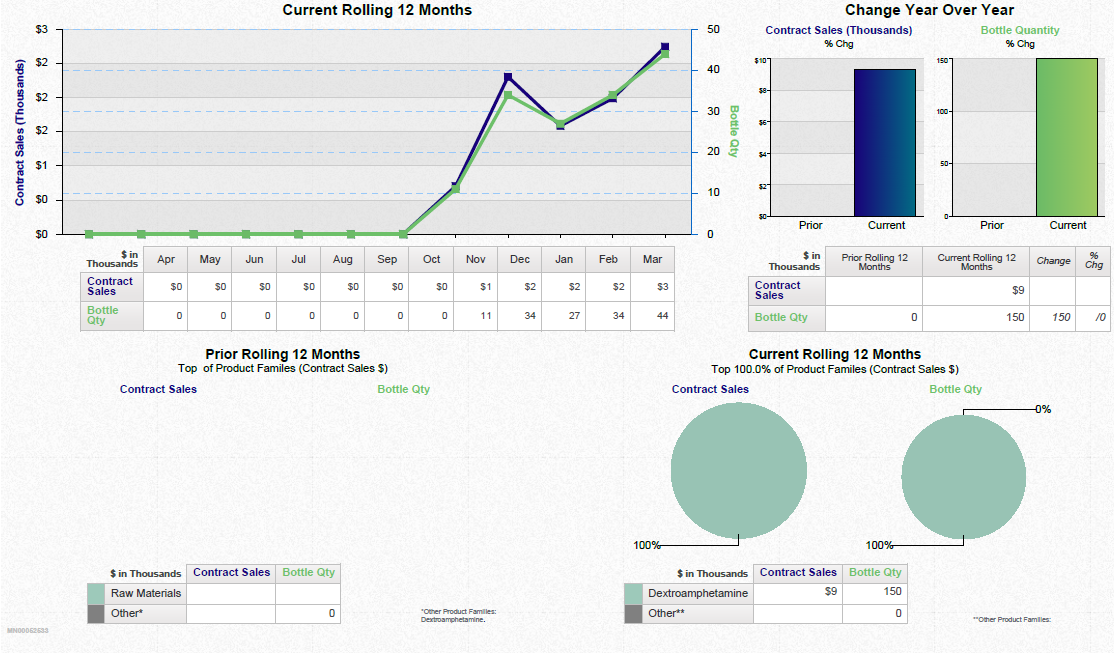
Task: Click the Bottle Qty pie chart
Action: click(x=963, y=478)
